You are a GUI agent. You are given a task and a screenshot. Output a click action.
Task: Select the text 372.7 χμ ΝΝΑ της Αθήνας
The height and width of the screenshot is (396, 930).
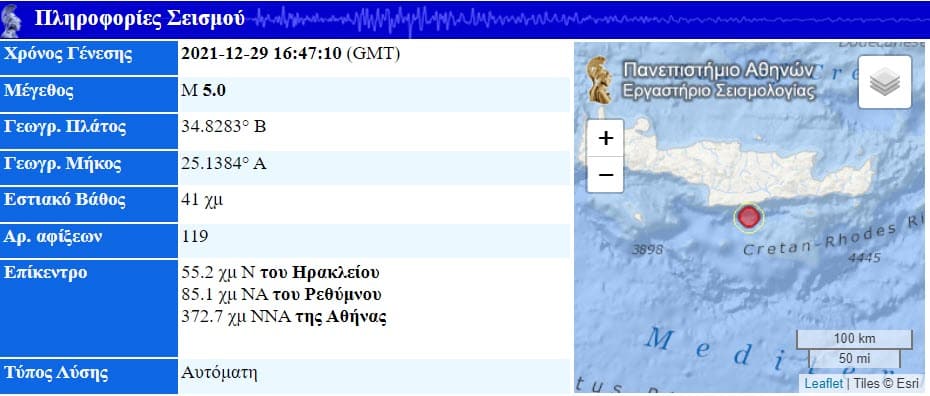tap(284, 317)
